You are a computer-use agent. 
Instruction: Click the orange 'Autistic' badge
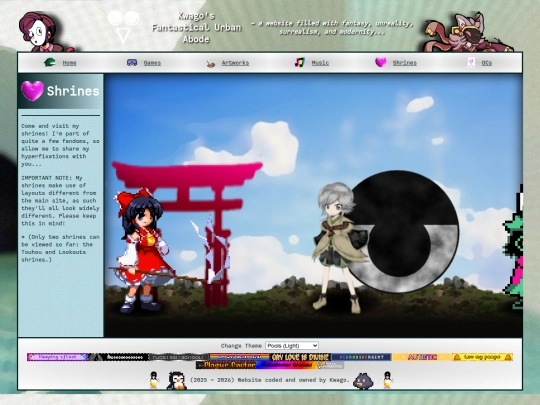pos(422,357)
